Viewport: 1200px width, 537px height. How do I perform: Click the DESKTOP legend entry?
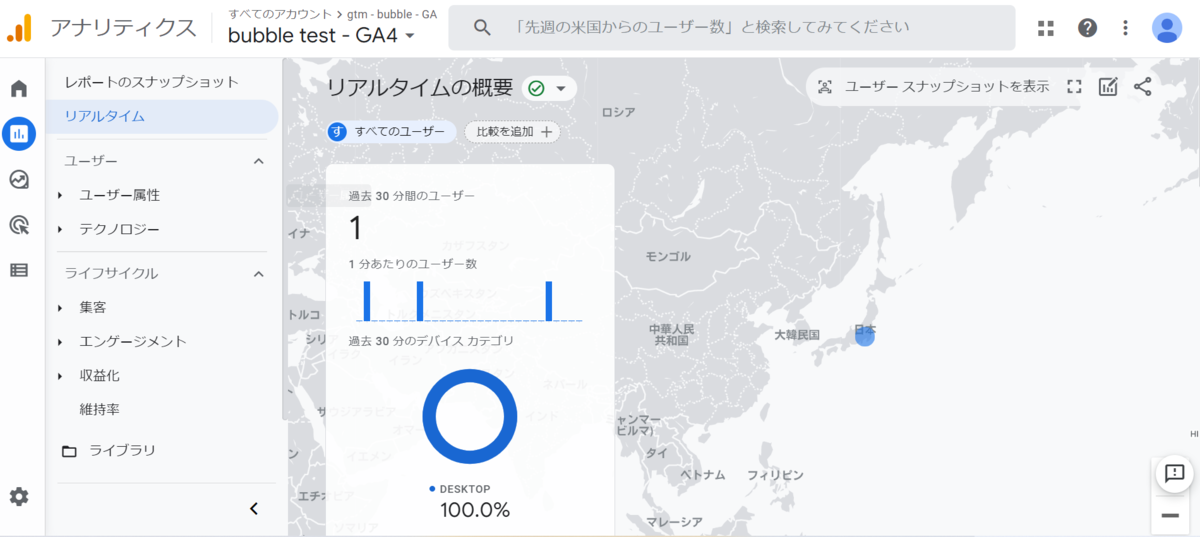(x=460, y=489)
